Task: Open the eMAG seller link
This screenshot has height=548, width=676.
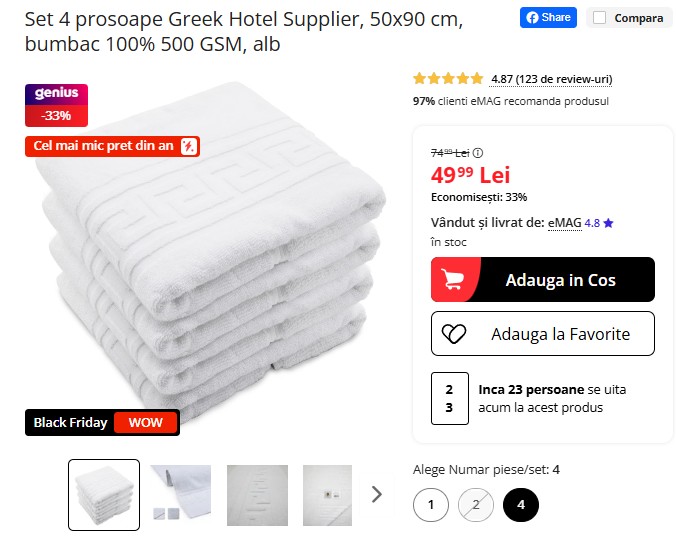Action: click(x=564, y=223)
